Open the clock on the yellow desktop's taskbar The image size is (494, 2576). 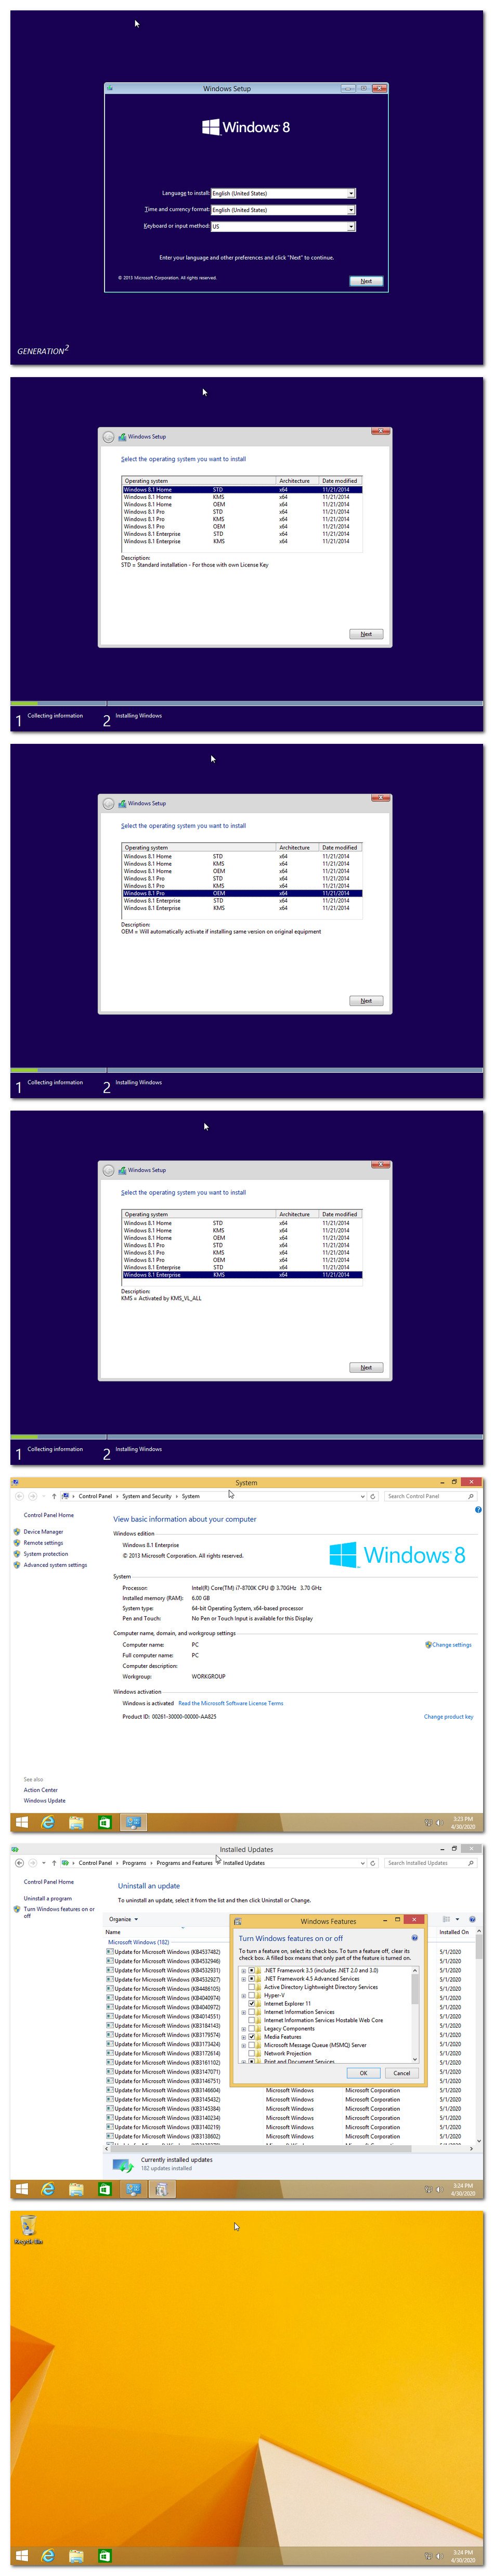(462, 2556)
